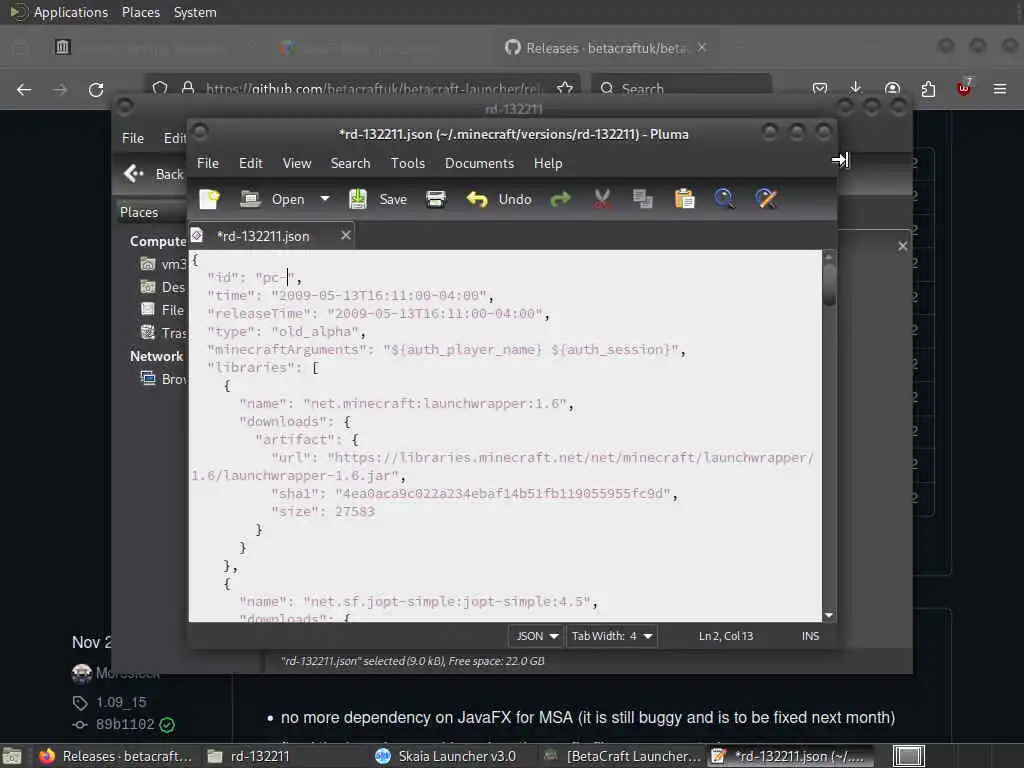Viewport: 1024px width, 768px height.
Task: Open Pluma View menu
Action: 296,163
